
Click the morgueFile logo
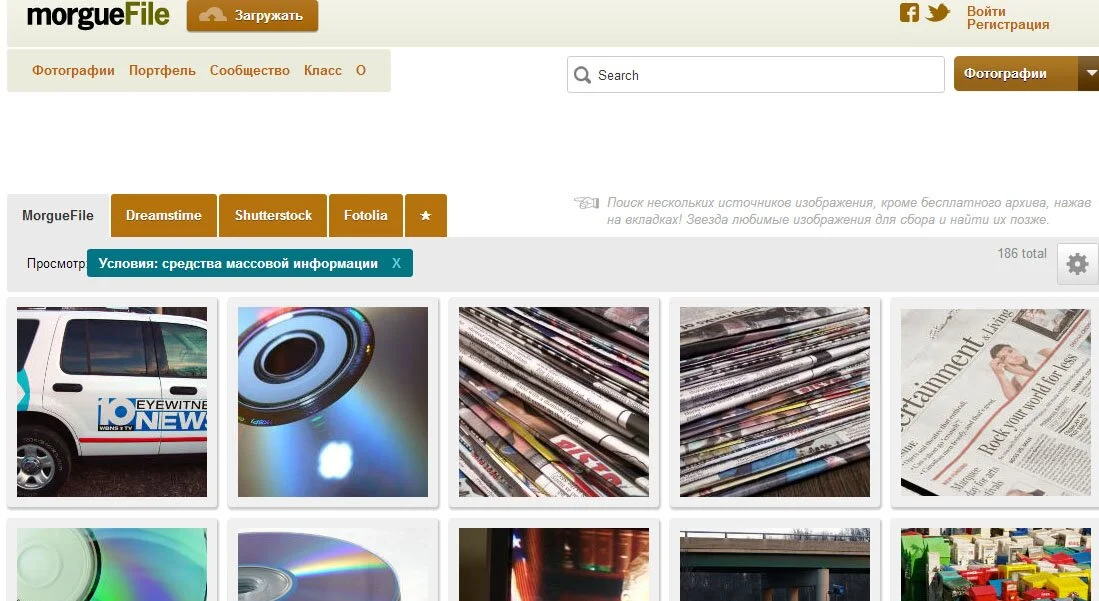(x=98, y=15)
